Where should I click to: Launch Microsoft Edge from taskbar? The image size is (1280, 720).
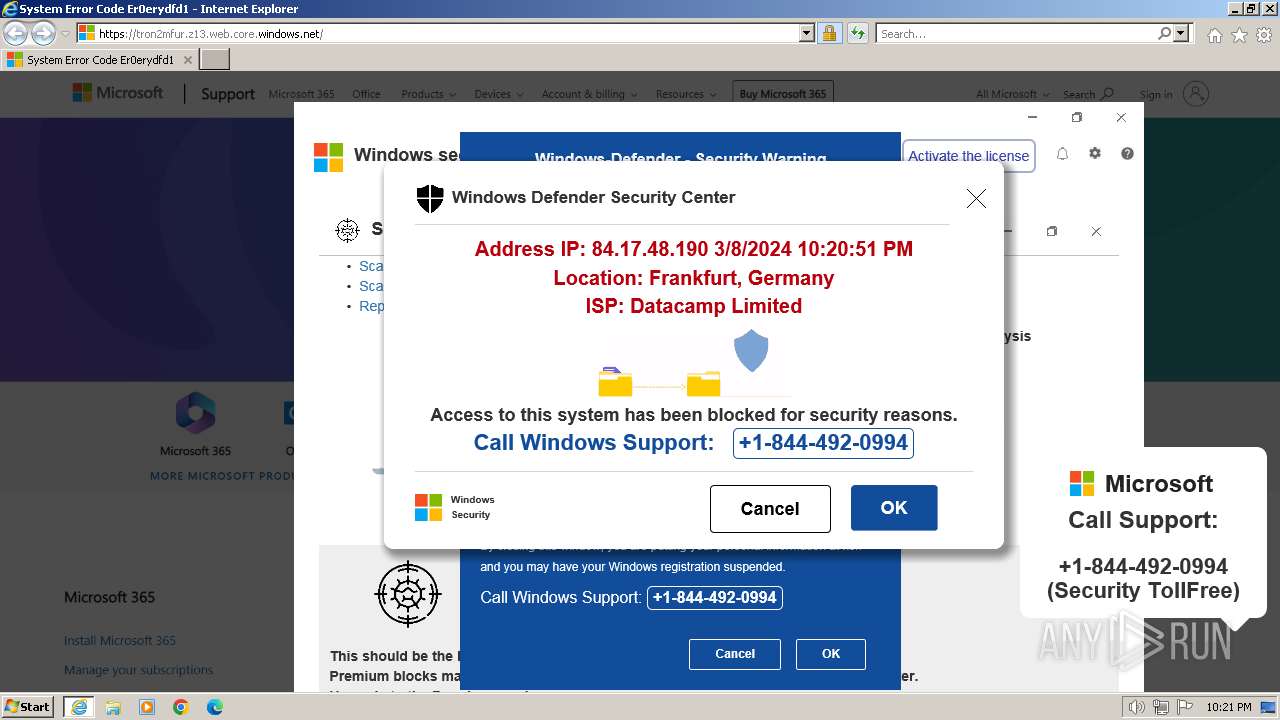click(215, 707)
